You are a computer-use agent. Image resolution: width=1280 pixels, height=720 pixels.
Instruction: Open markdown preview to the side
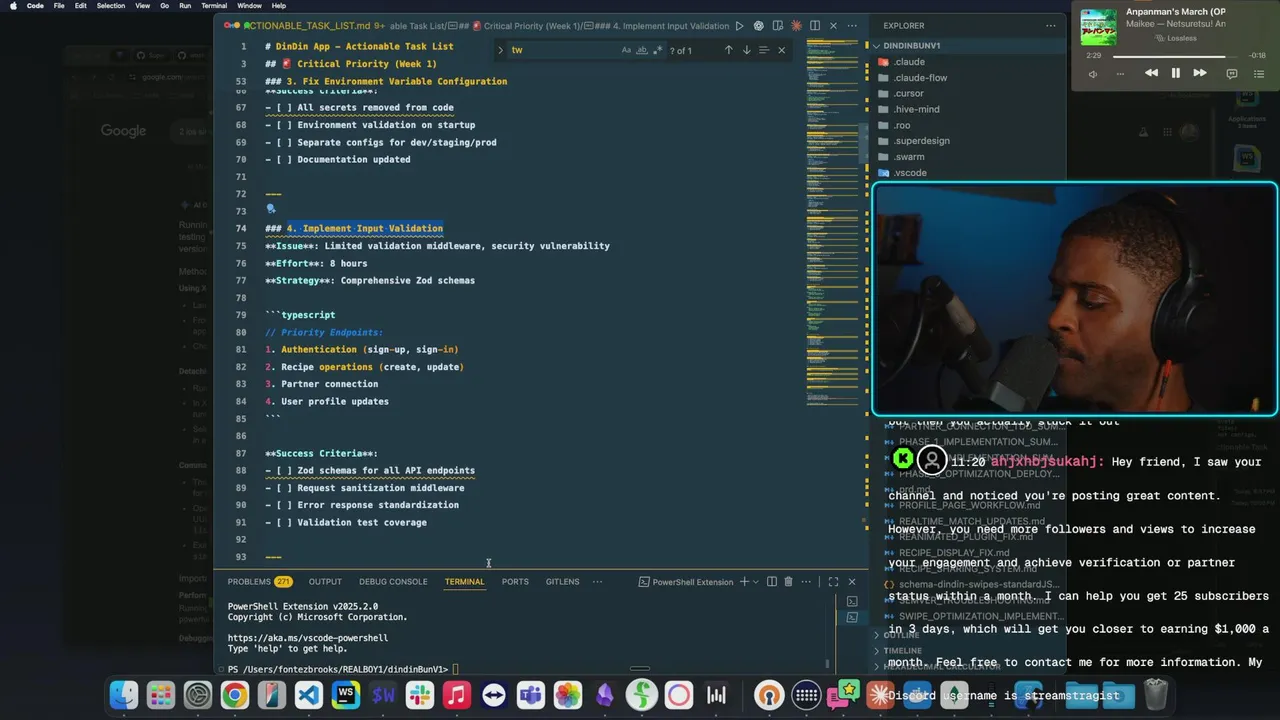tap(777, 25)
